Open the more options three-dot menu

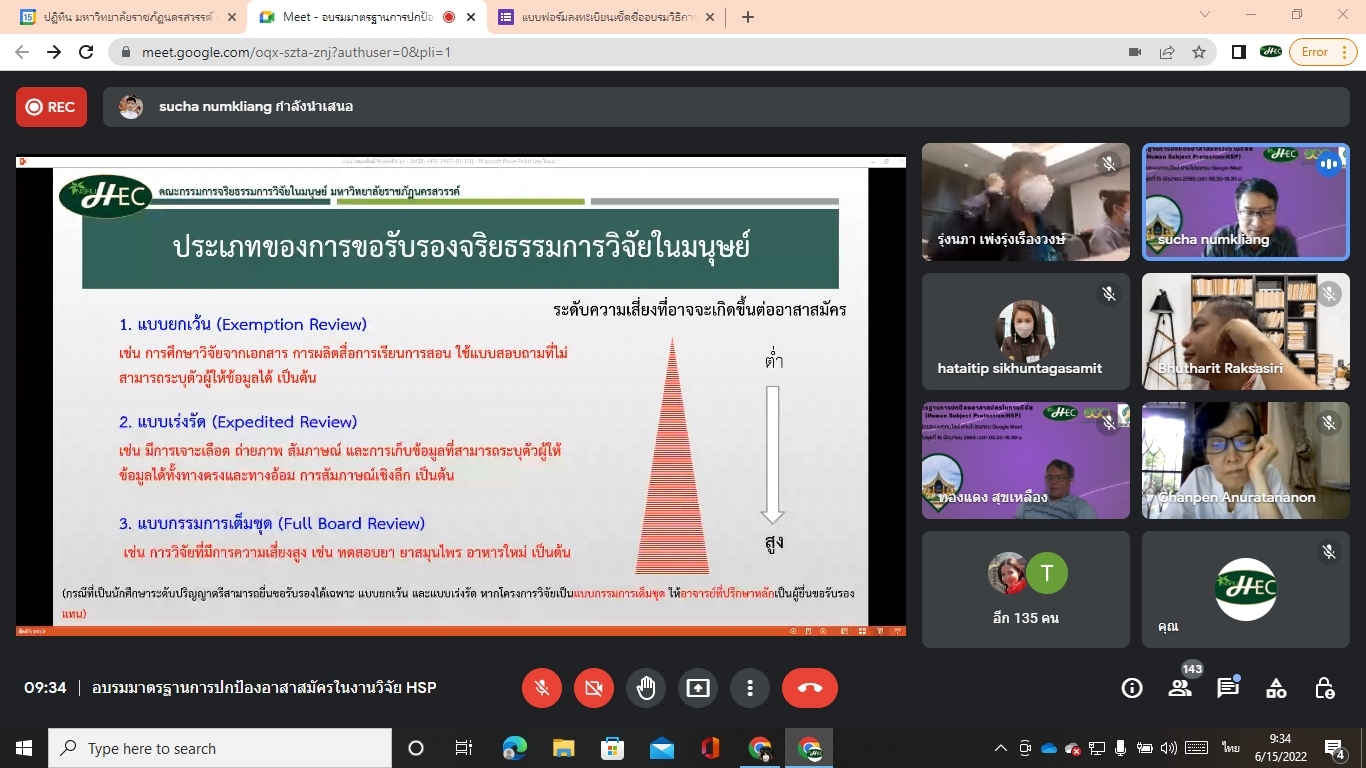[750, 688]
